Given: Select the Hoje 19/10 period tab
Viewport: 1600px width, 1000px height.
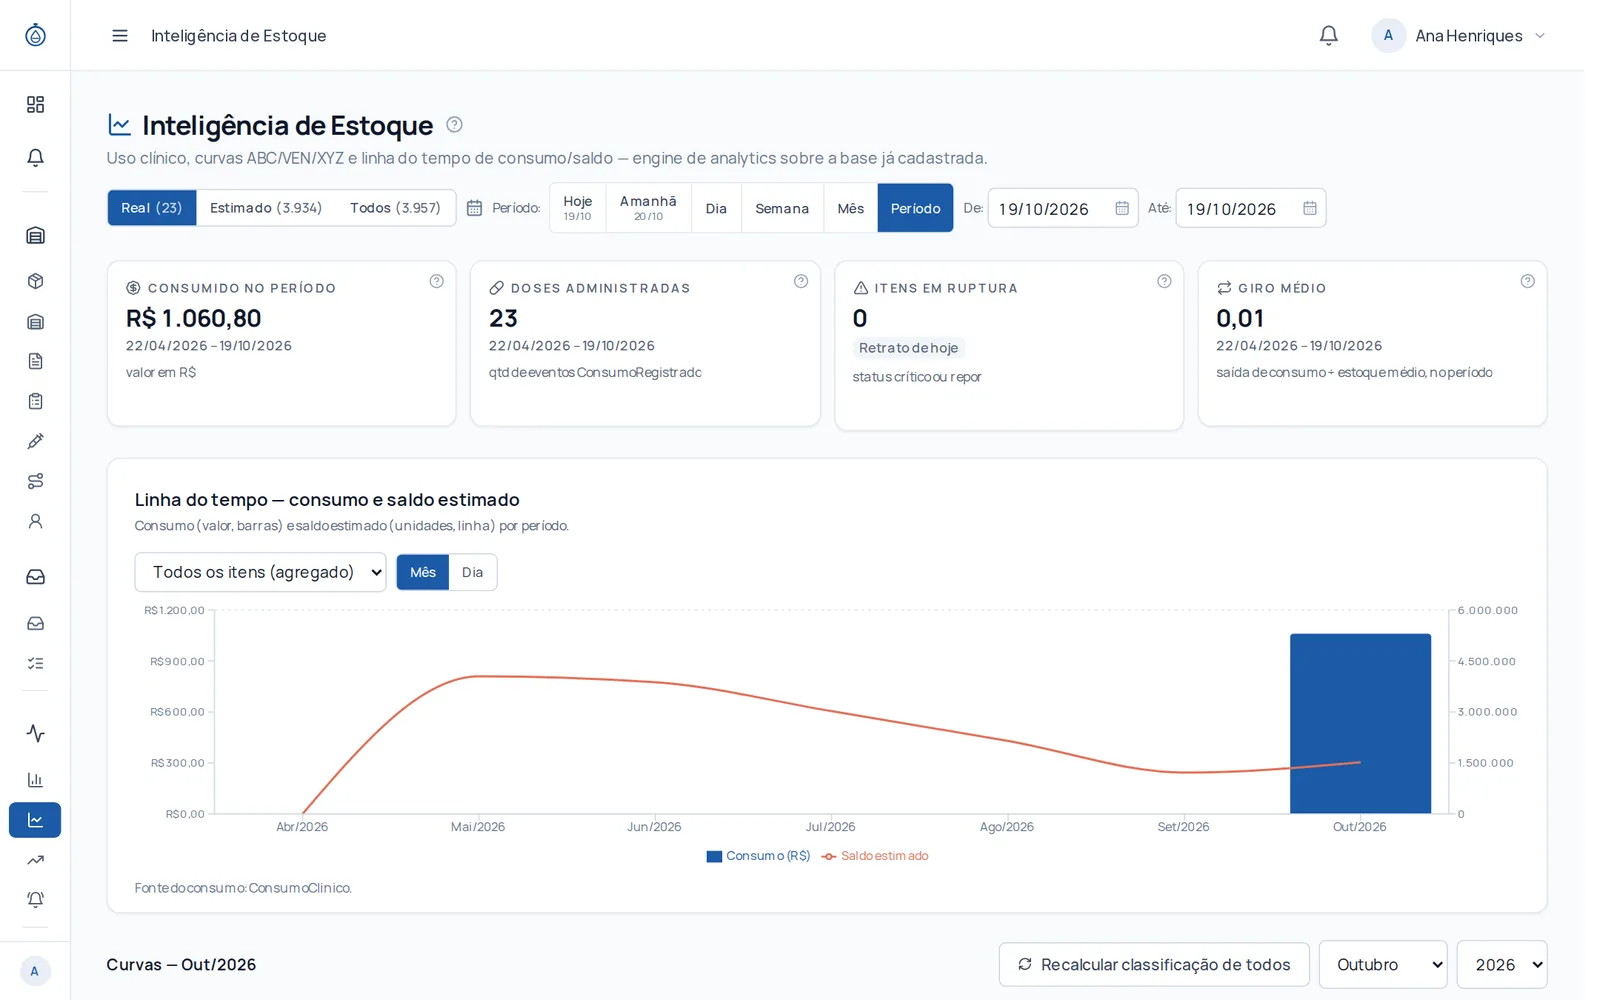Looking at the screenshot, I should point(577,208).
